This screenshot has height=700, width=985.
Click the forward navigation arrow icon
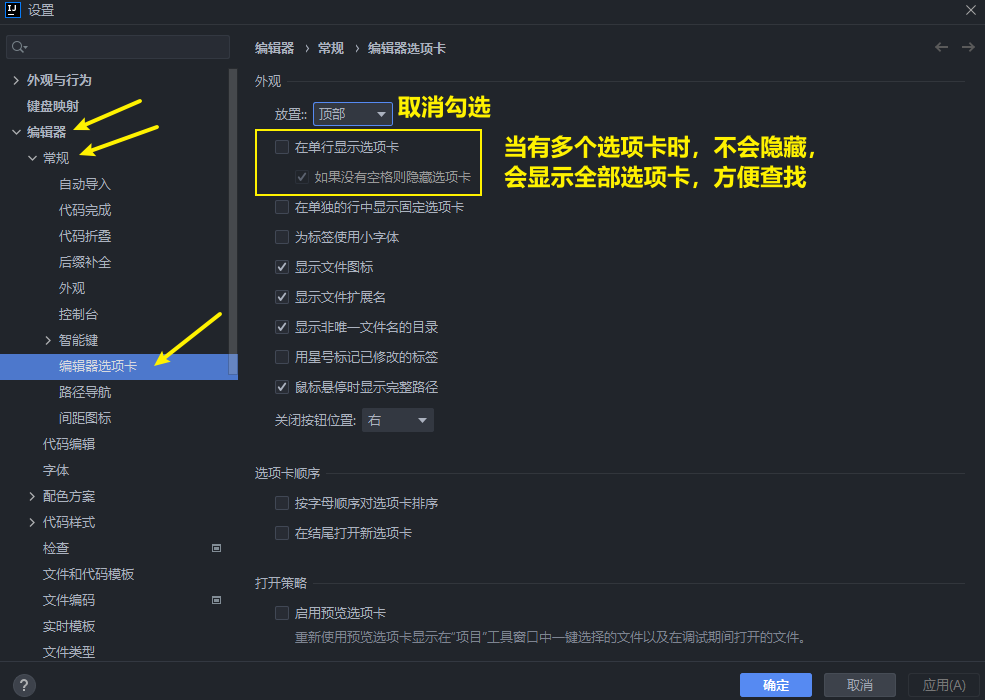[x=967, y=47]
